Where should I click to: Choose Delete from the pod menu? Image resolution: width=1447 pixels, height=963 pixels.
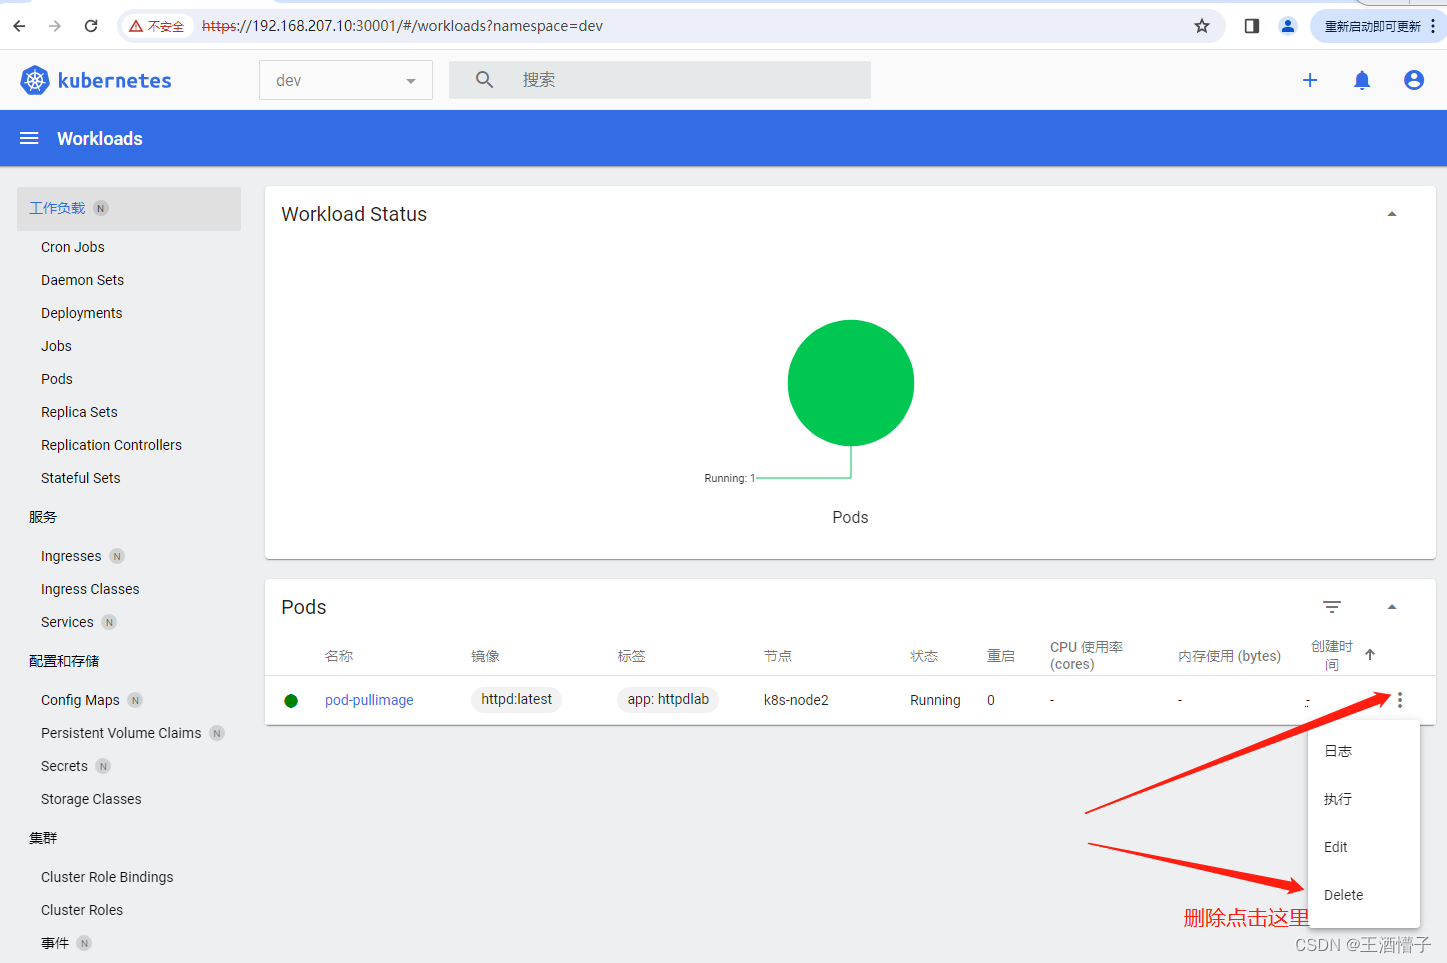pyautogui.click(x=1364, y=895)
